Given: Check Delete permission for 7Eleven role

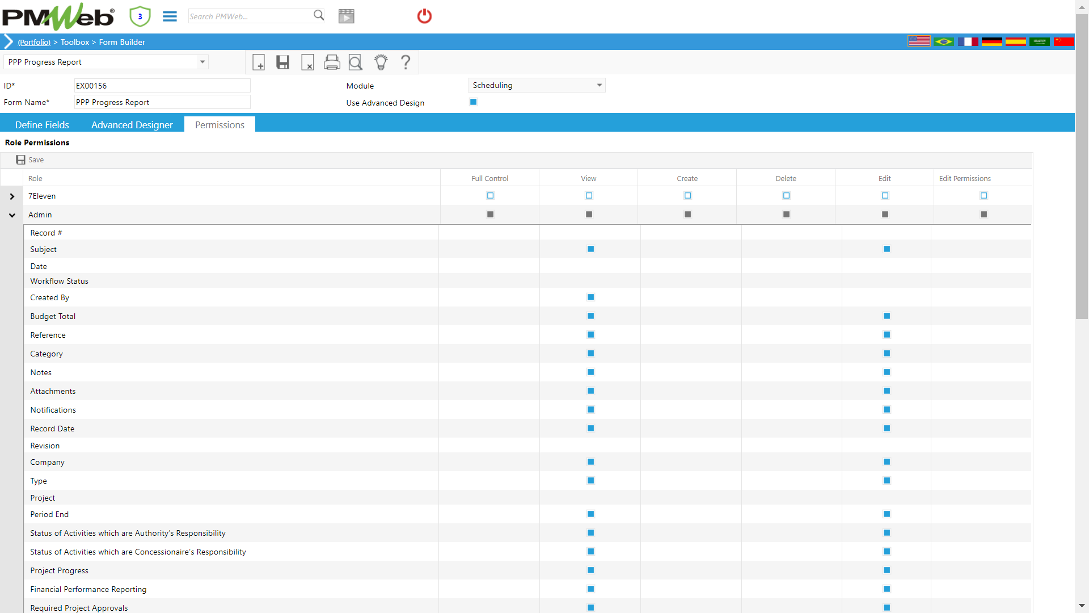Looking at the screenshot, I should pyautogui.click(x=786, y=196).
